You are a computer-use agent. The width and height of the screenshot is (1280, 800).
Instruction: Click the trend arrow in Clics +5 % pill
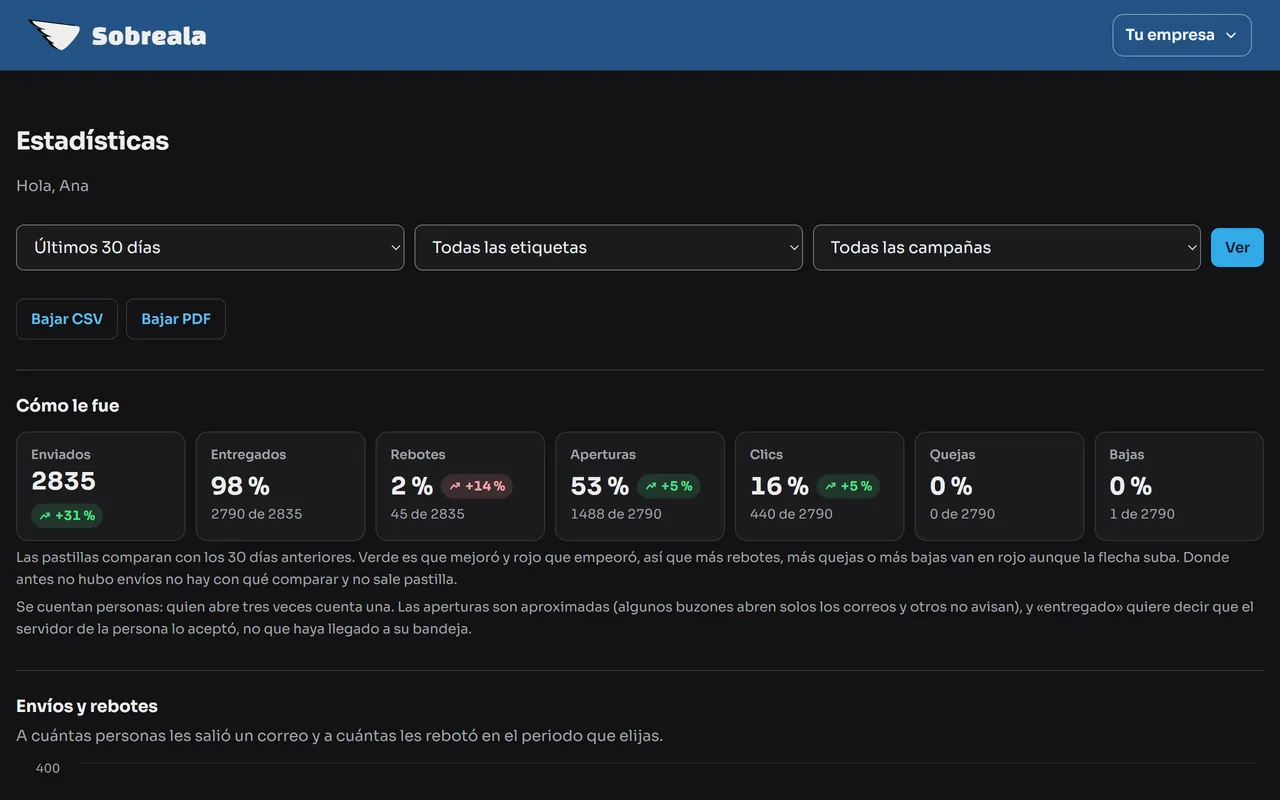point(831,486)
